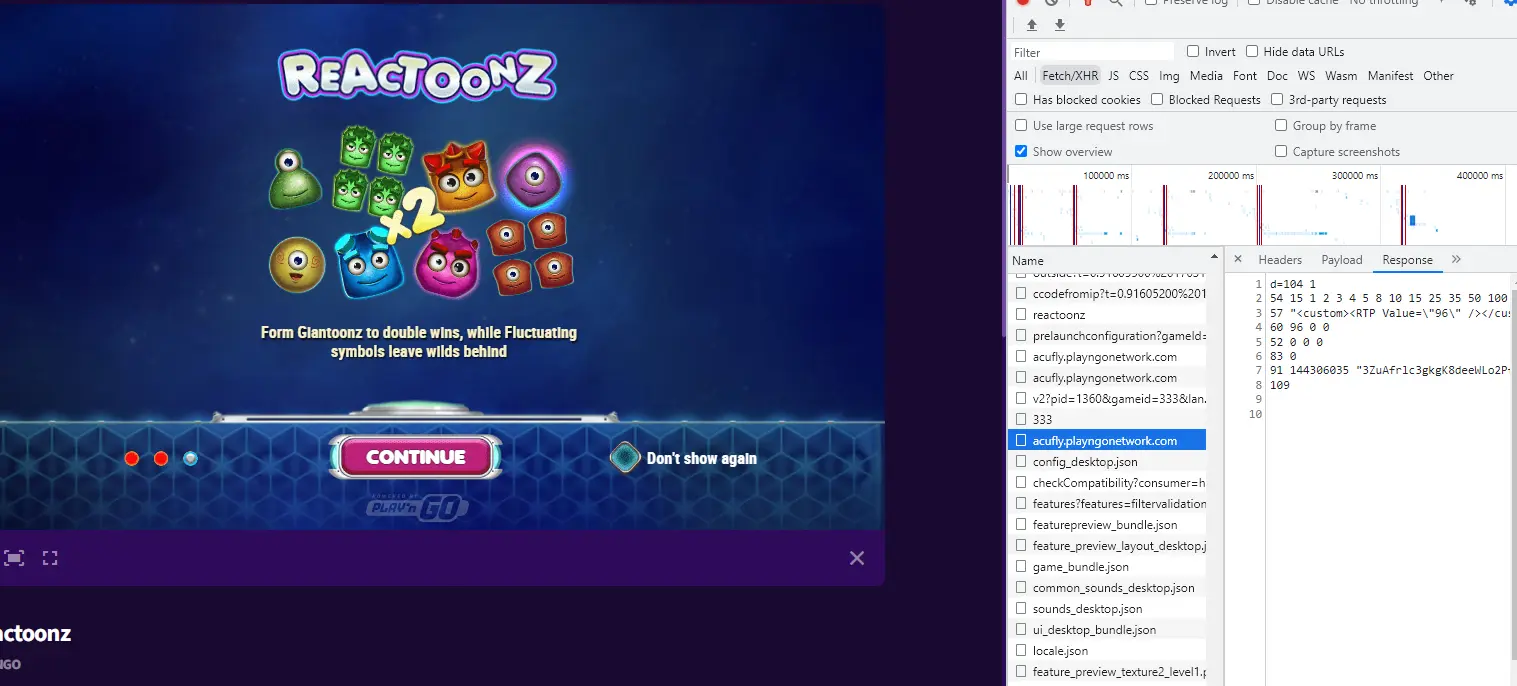Select the sounds_desktop.json request
This screenshot has height=686, width=1517.
[x=1107, y=608]
